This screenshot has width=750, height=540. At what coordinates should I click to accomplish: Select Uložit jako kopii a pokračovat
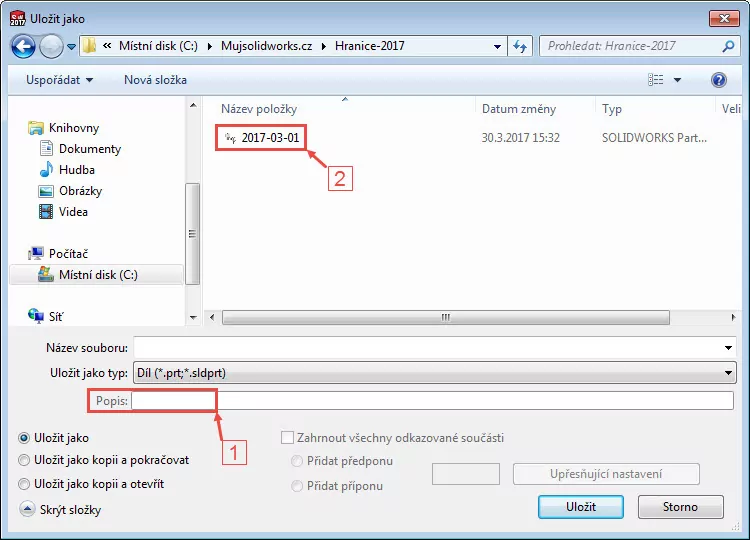(x=23, y=460)
